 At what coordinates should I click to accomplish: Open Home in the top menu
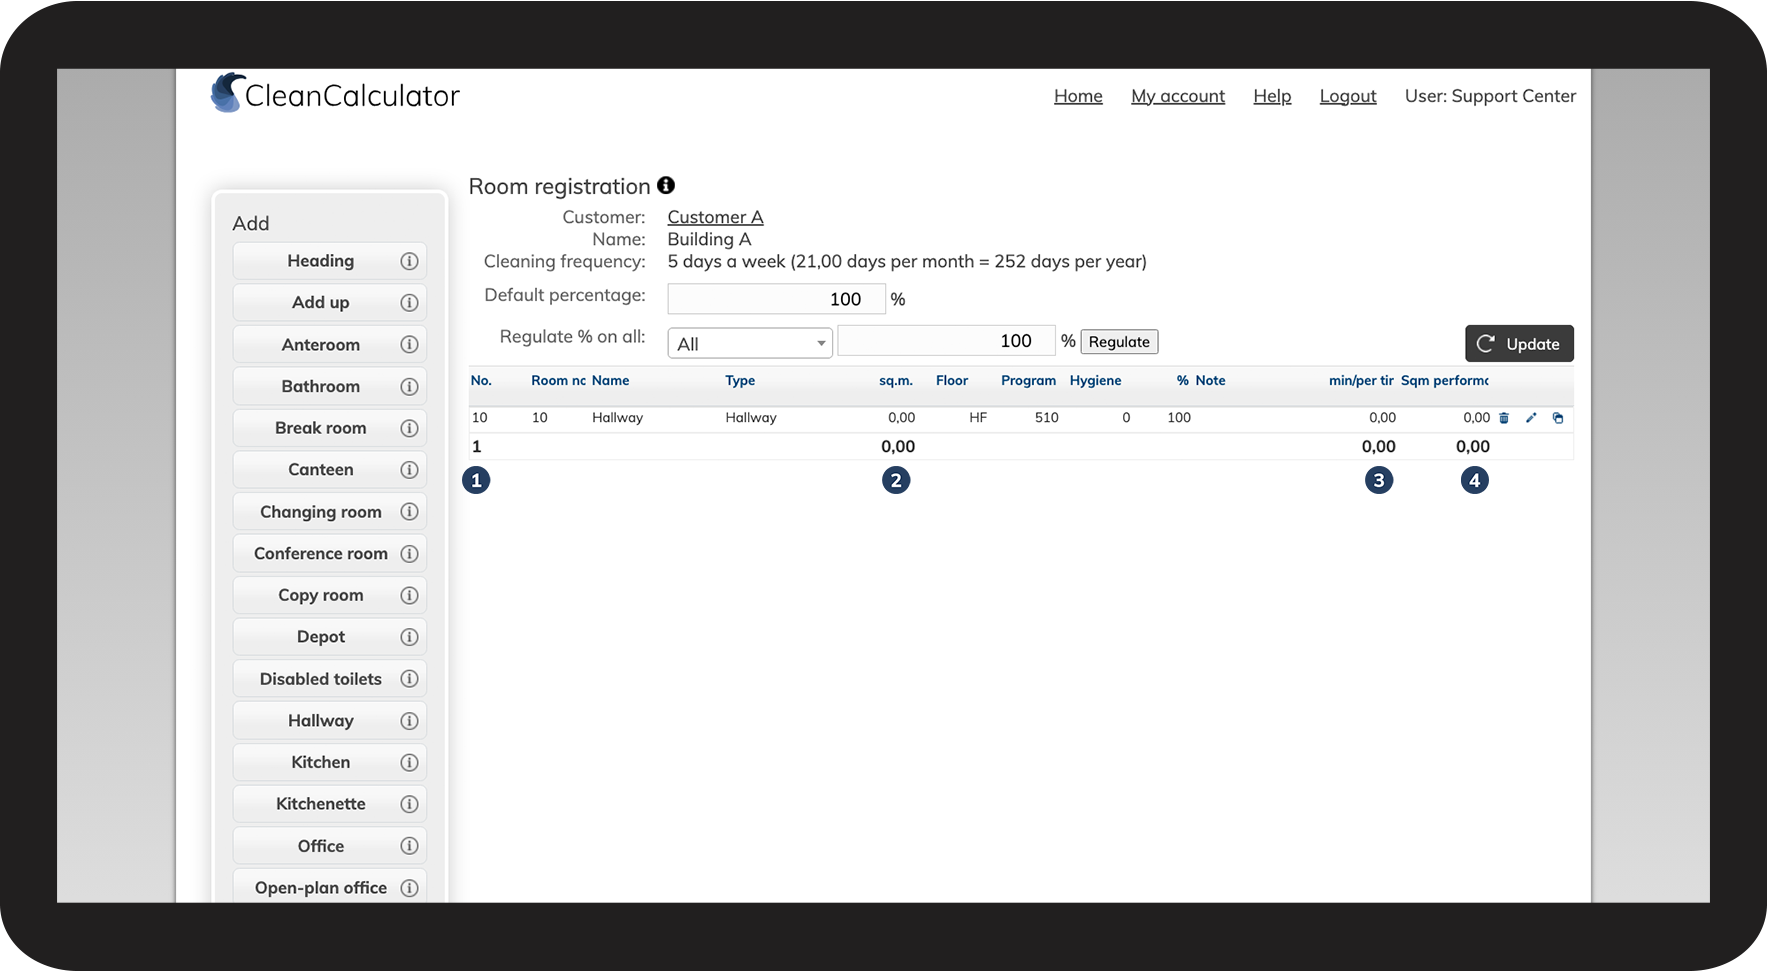tap(1078, 96)
